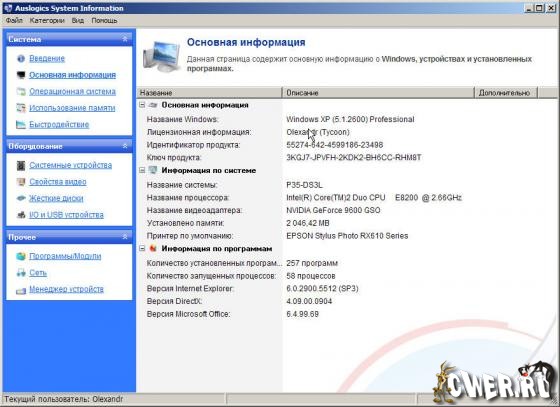This screenshot has width=560, height=407.
Task: Collapse the Система sidebar panel
Action: (125, 39)
